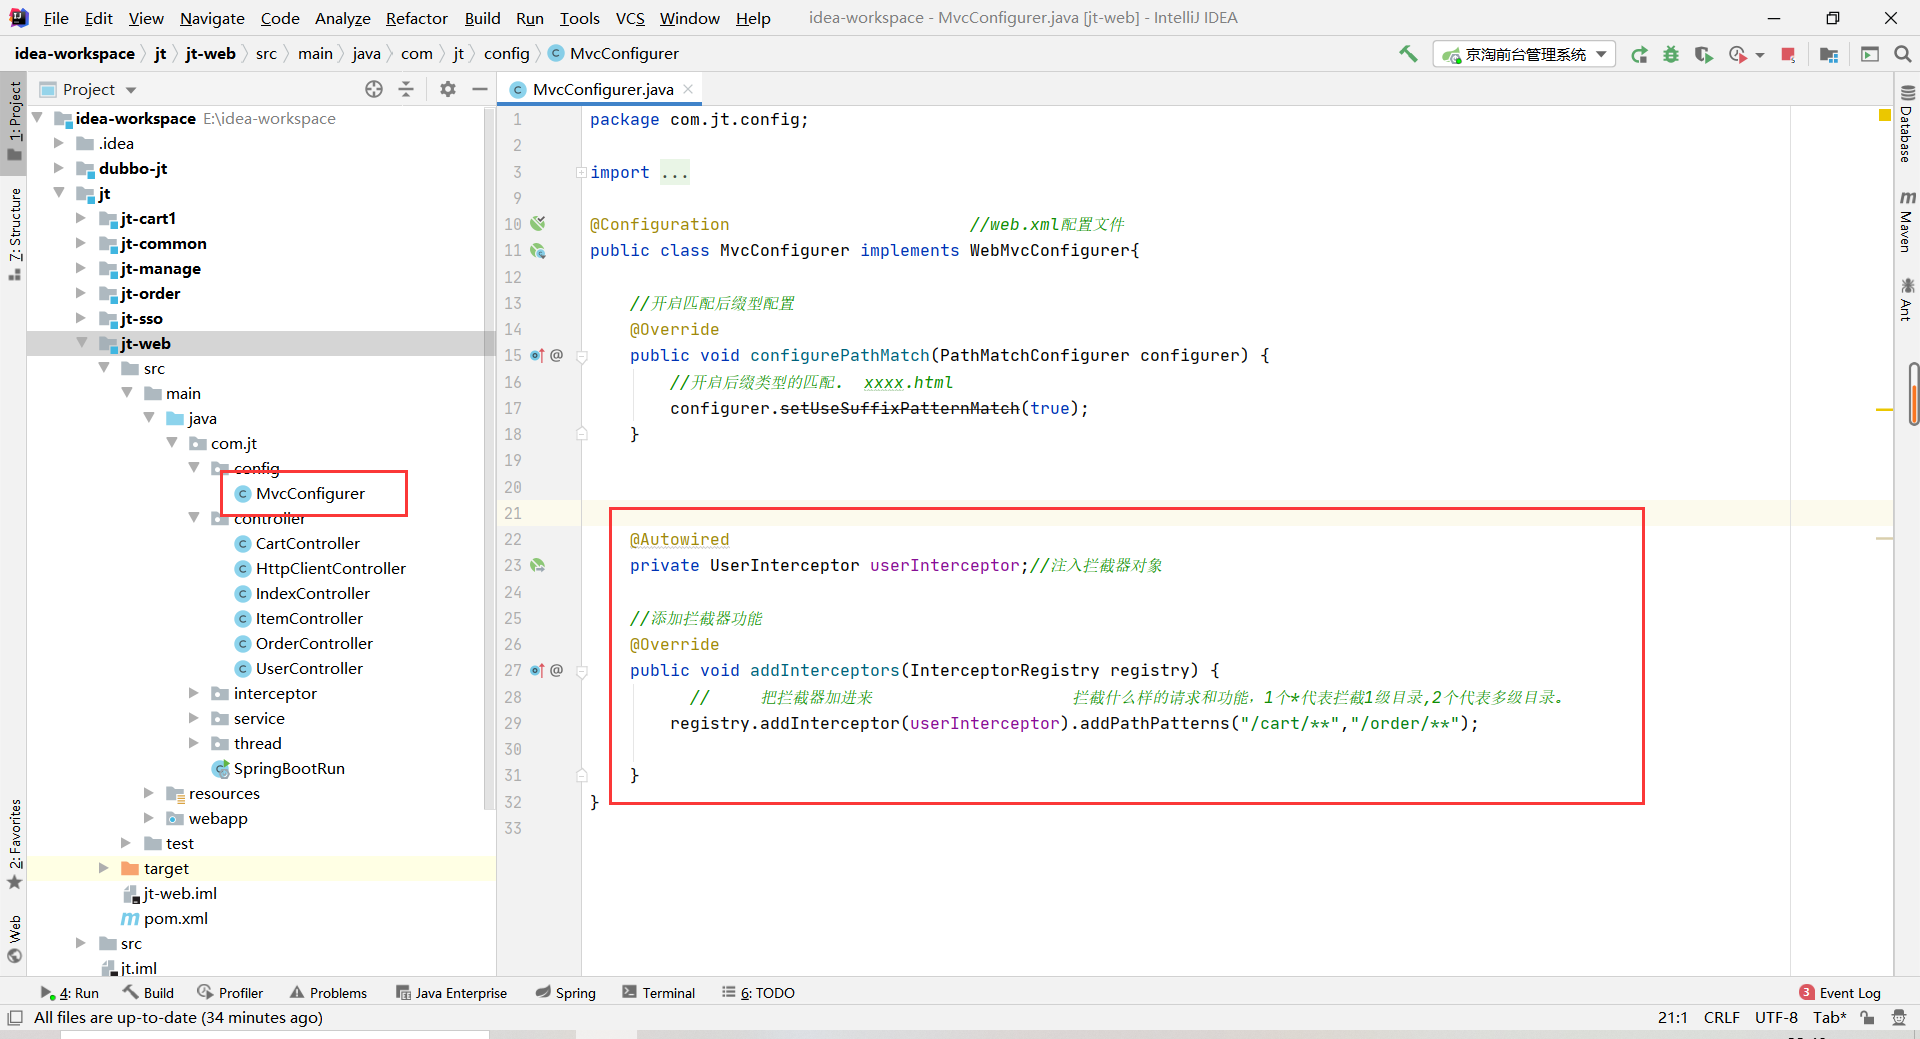
Task: Click override gutter icon on line 15
Action: tap(538, 355)
